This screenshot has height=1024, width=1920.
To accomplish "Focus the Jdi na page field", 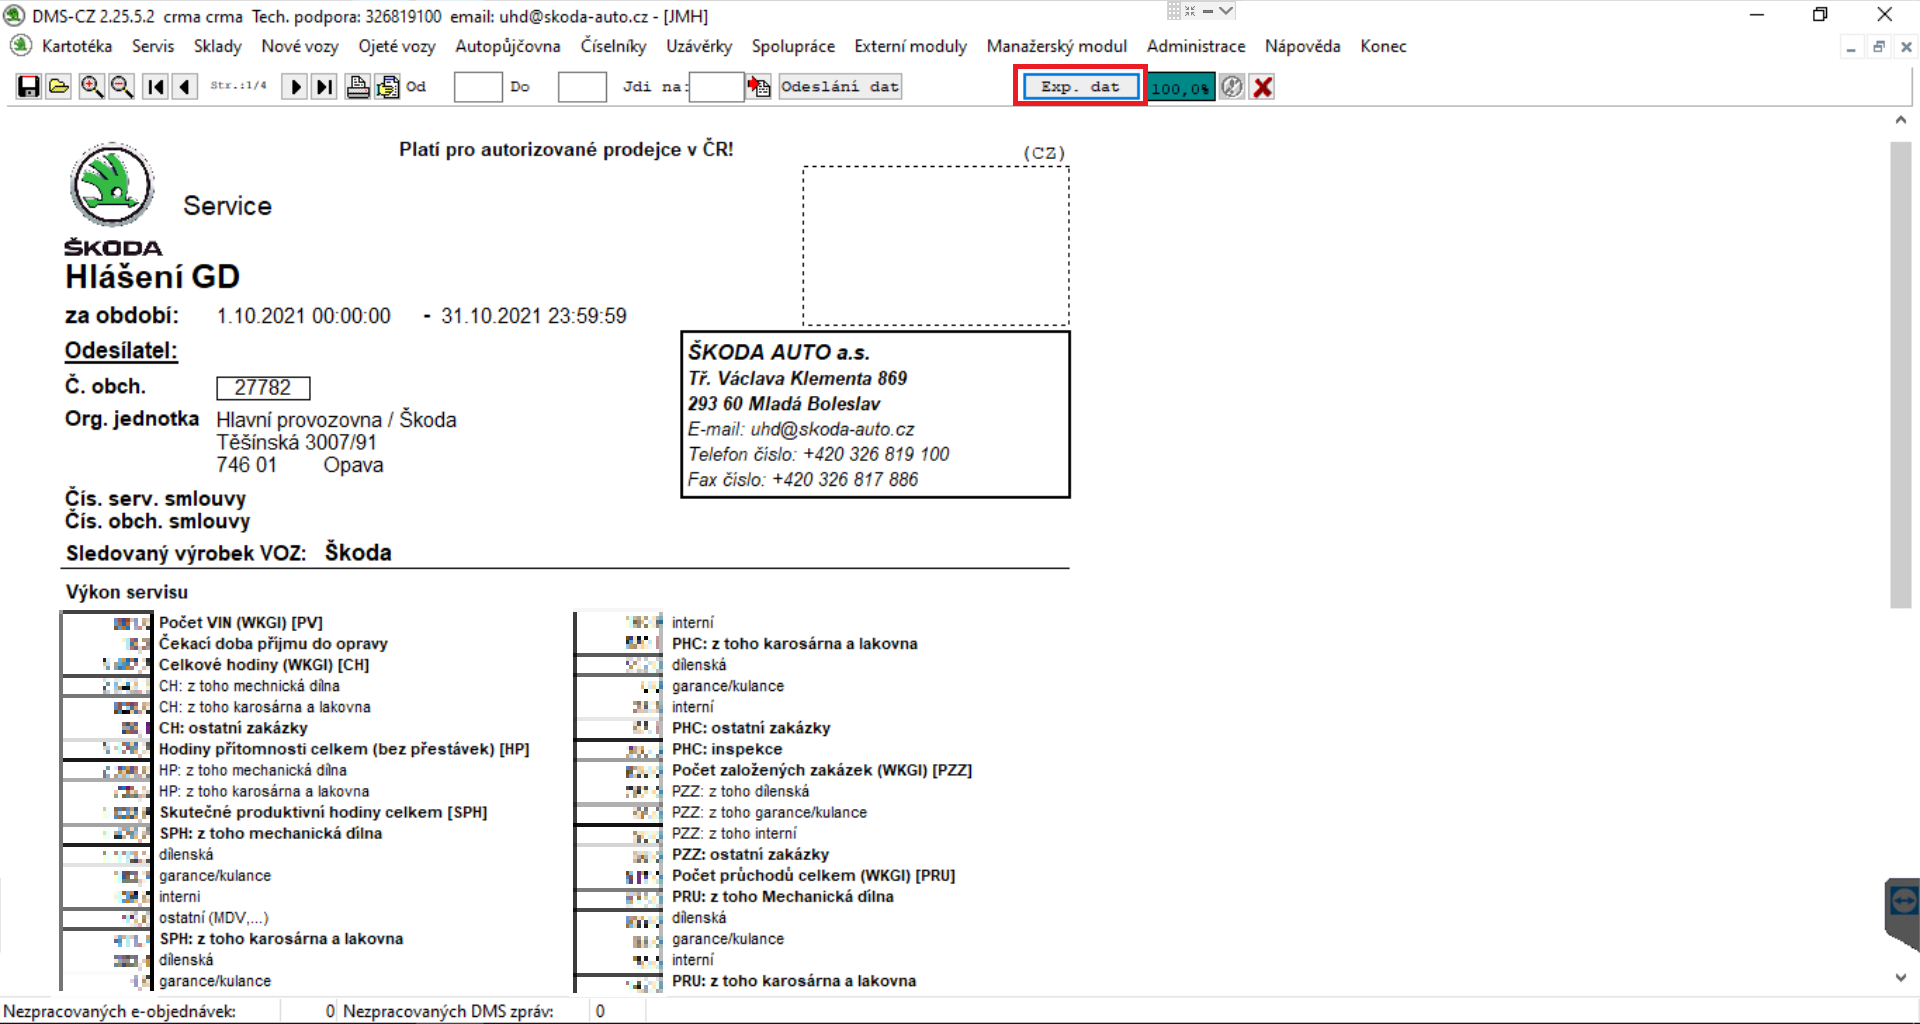I will (x=716, y=87).
